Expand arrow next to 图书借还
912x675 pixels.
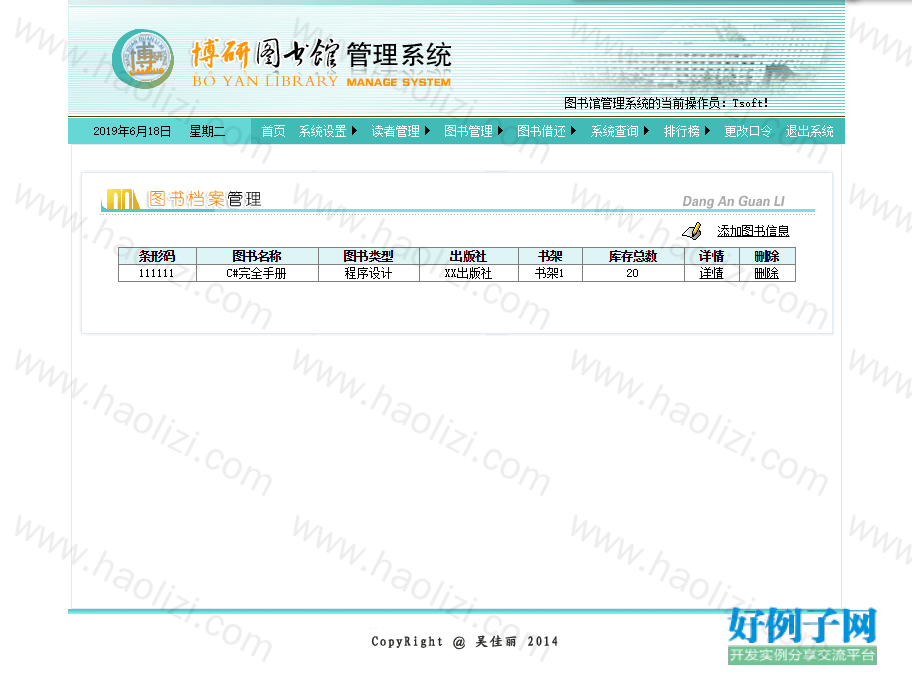coord(573,131)
